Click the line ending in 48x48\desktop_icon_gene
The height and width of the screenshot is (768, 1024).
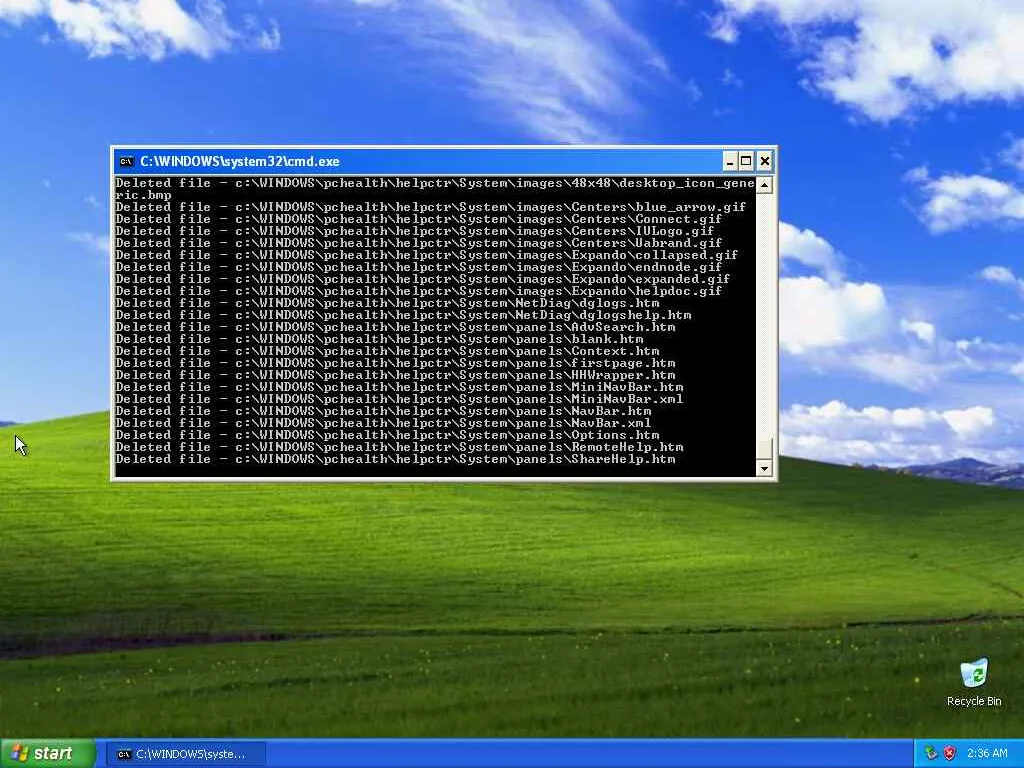(435, 183)
